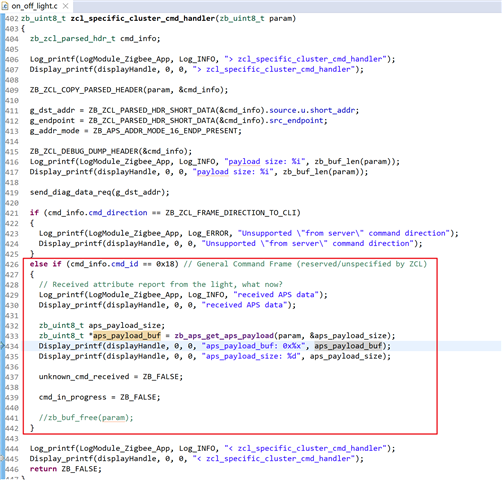Viewport: 502px width, 480px height.
Task: Click the 0x18 value on line 426
Action: pyautogui.click(x=165, y=264)
